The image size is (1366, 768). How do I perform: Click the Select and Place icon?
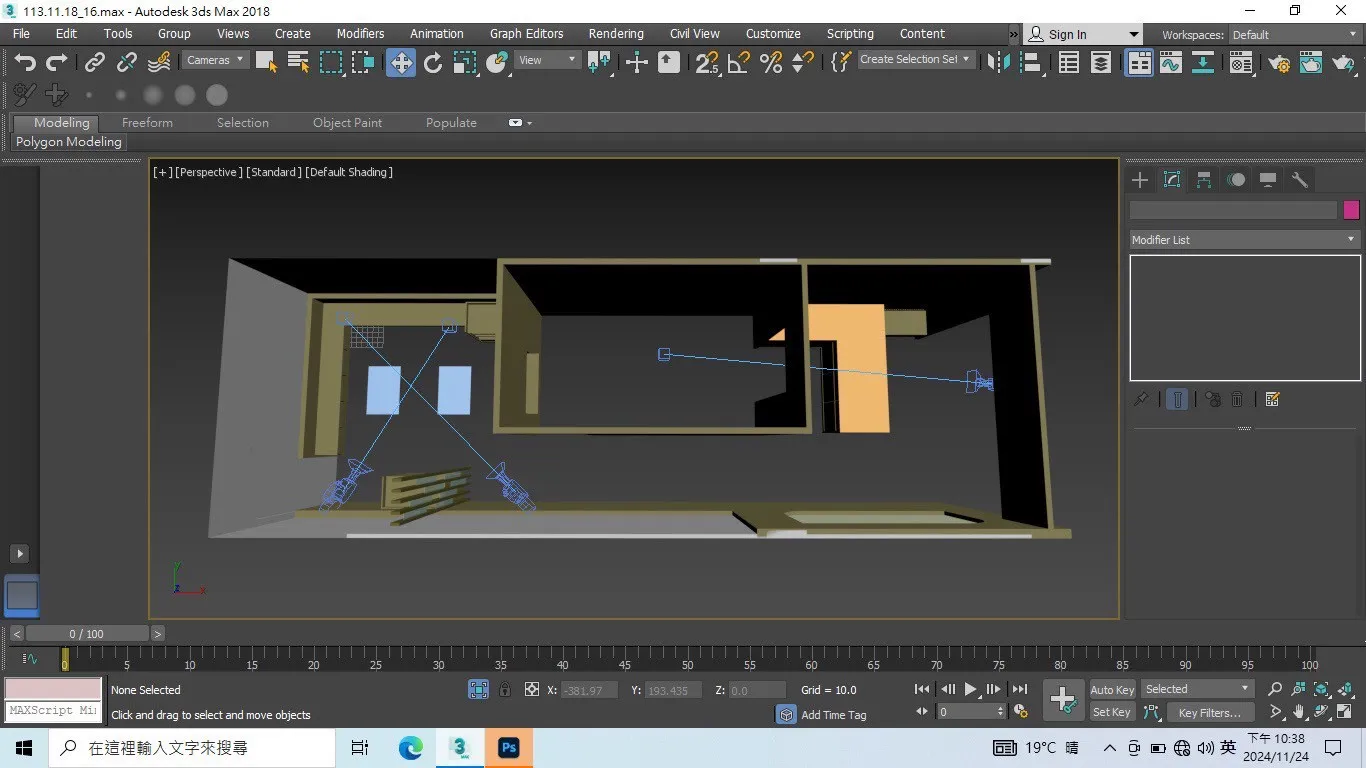point(497,62)
